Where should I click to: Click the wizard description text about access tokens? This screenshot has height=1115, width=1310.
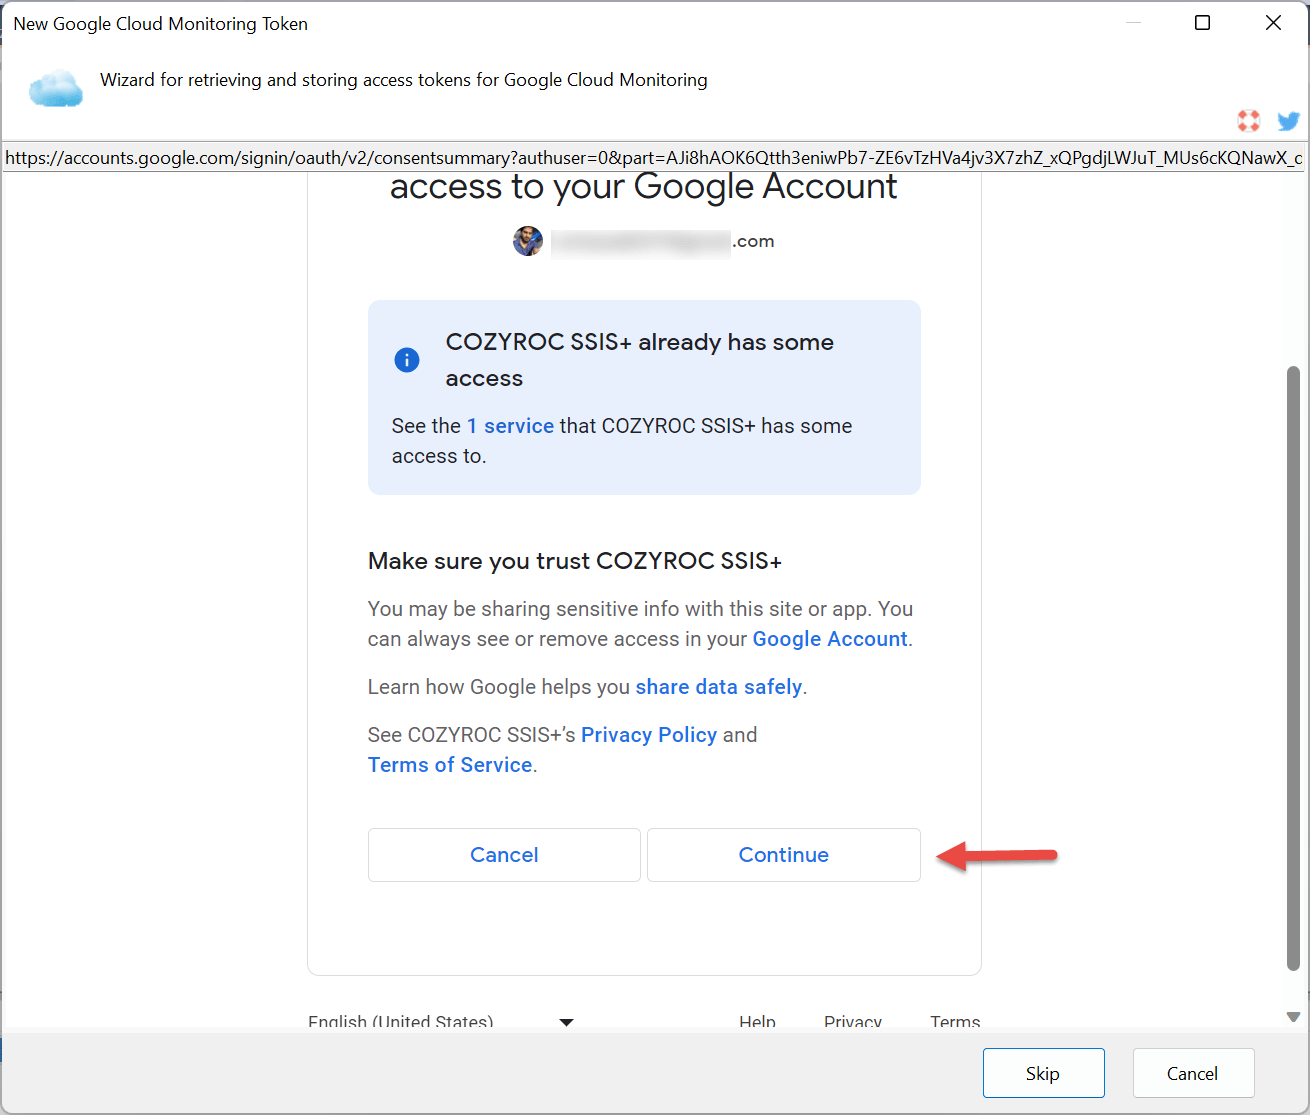pyautogui.click(x=404, y=80)
